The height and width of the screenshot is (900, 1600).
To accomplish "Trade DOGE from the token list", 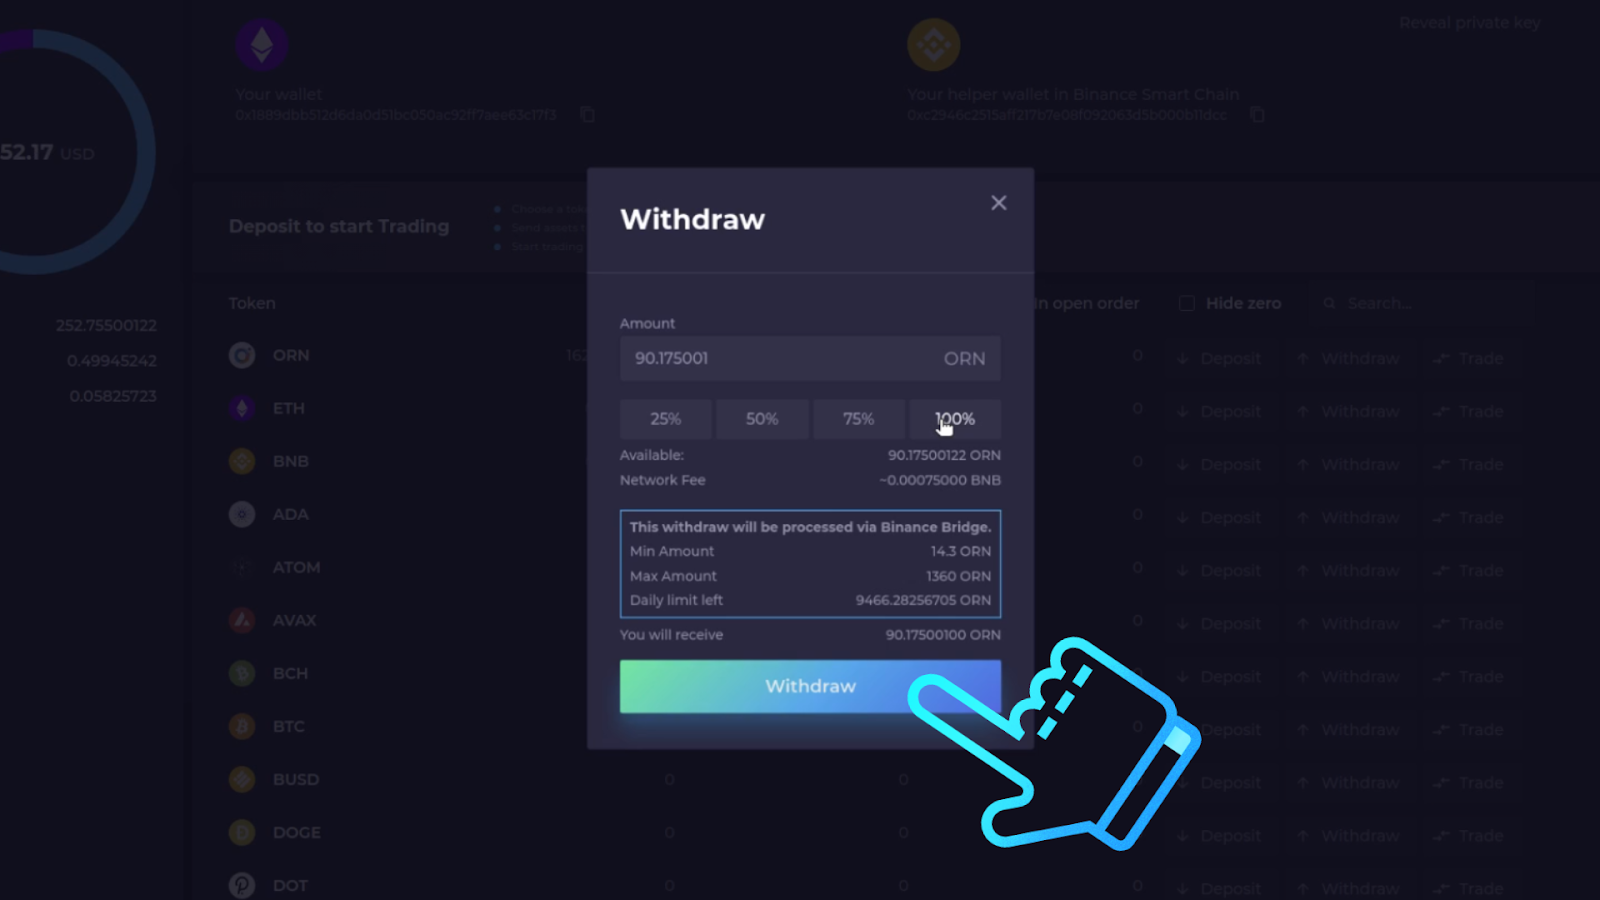I will click(x=1468, y=835).
